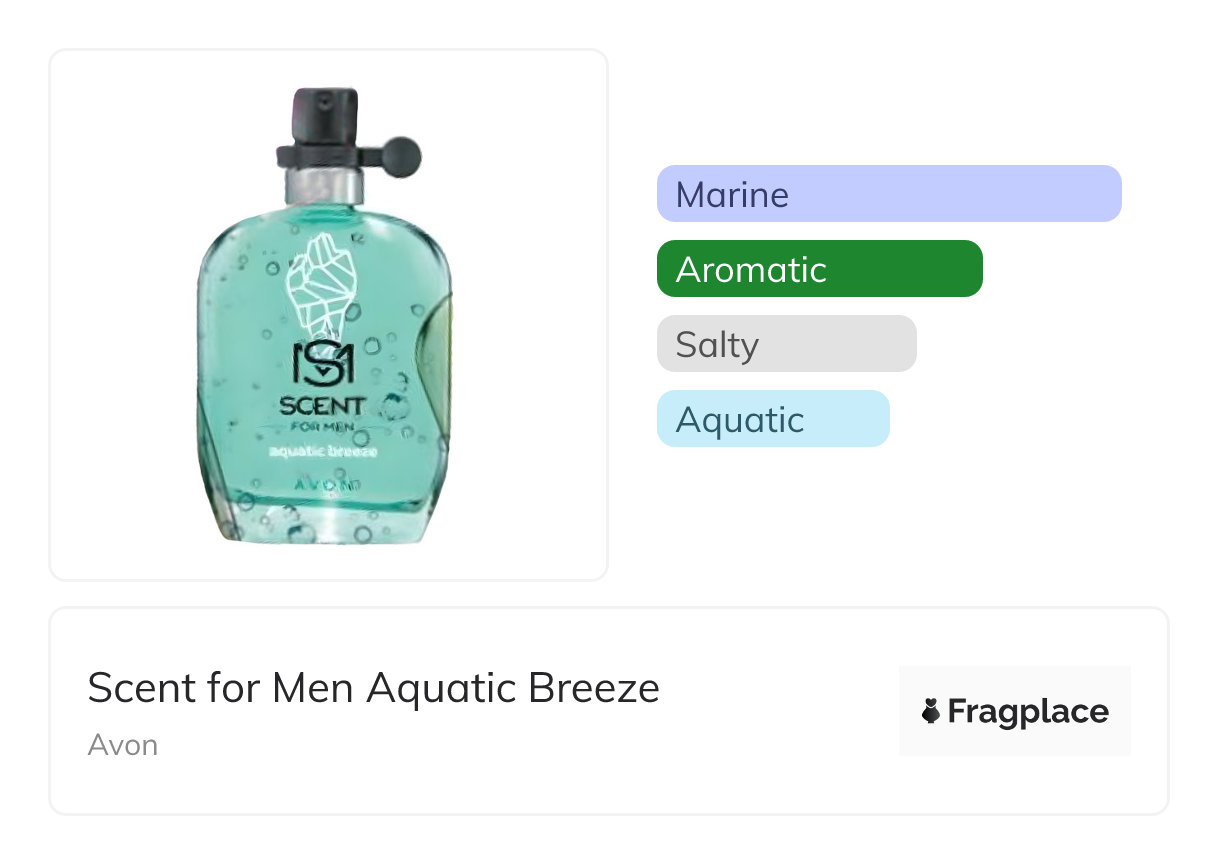Image resolution: width=1218 pixels, height=864 pixels.
Task: Open the Scent for Men Aquatic Breeze title
Action: click(373, 688)
